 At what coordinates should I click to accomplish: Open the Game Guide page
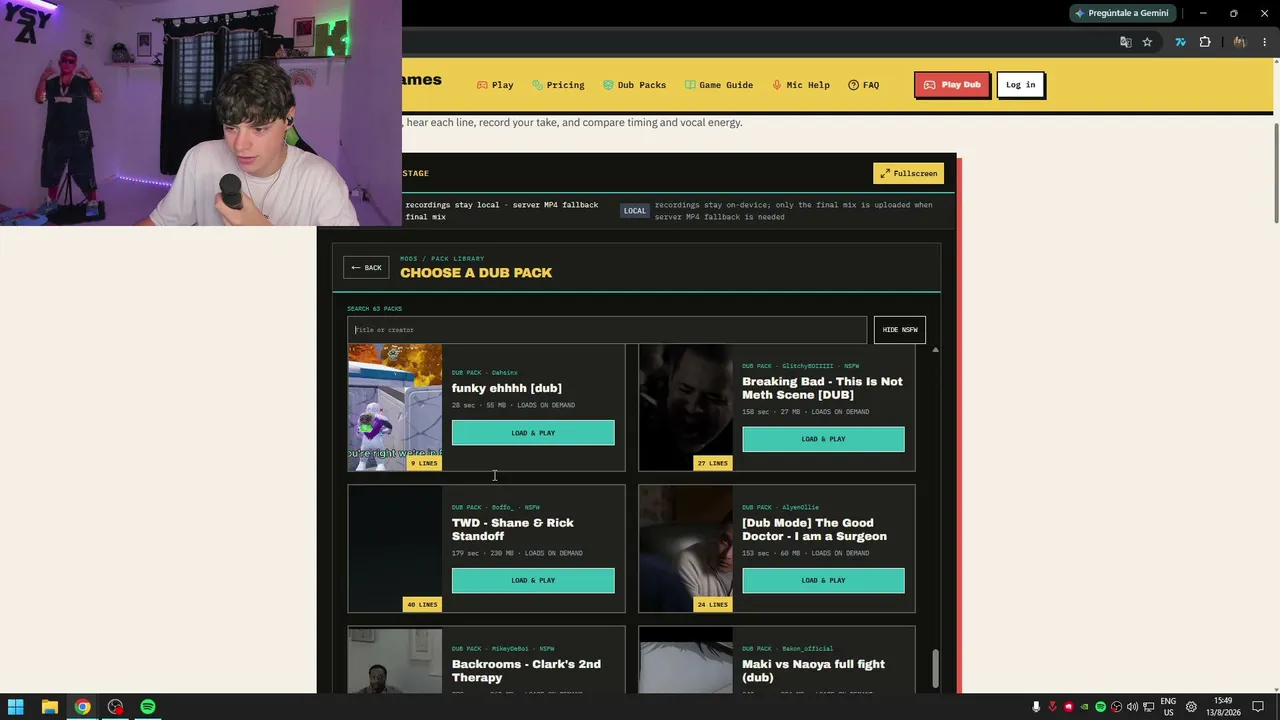coord(718,85)
